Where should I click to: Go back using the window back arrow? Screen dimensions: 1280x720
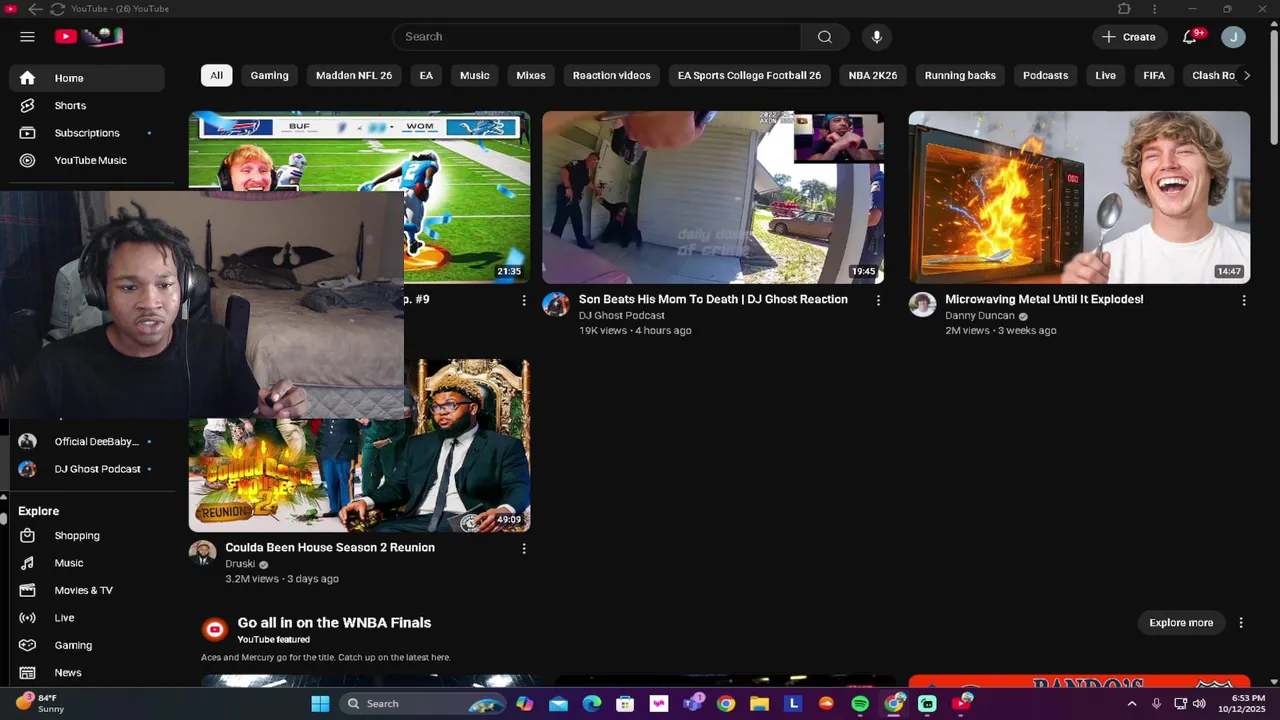click(x=35, y=9)
